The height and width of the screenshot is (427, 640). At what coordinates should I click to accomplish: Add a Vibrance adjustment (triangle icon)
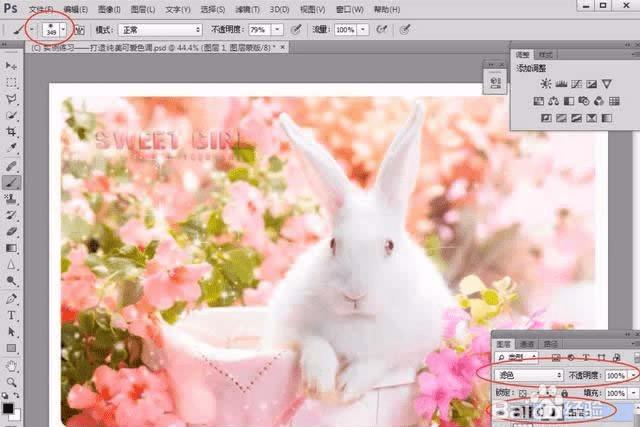coord(606,84)
